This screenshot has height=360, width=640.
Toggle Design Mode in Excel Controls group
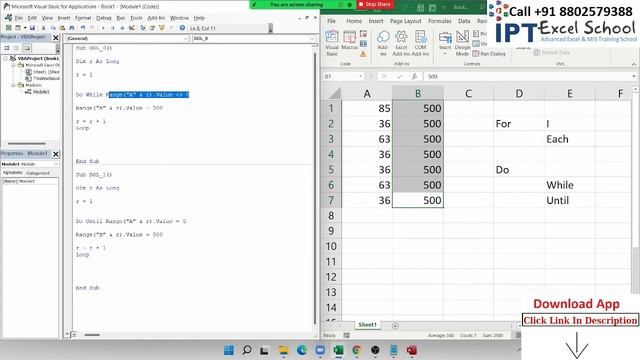point(462,43)
